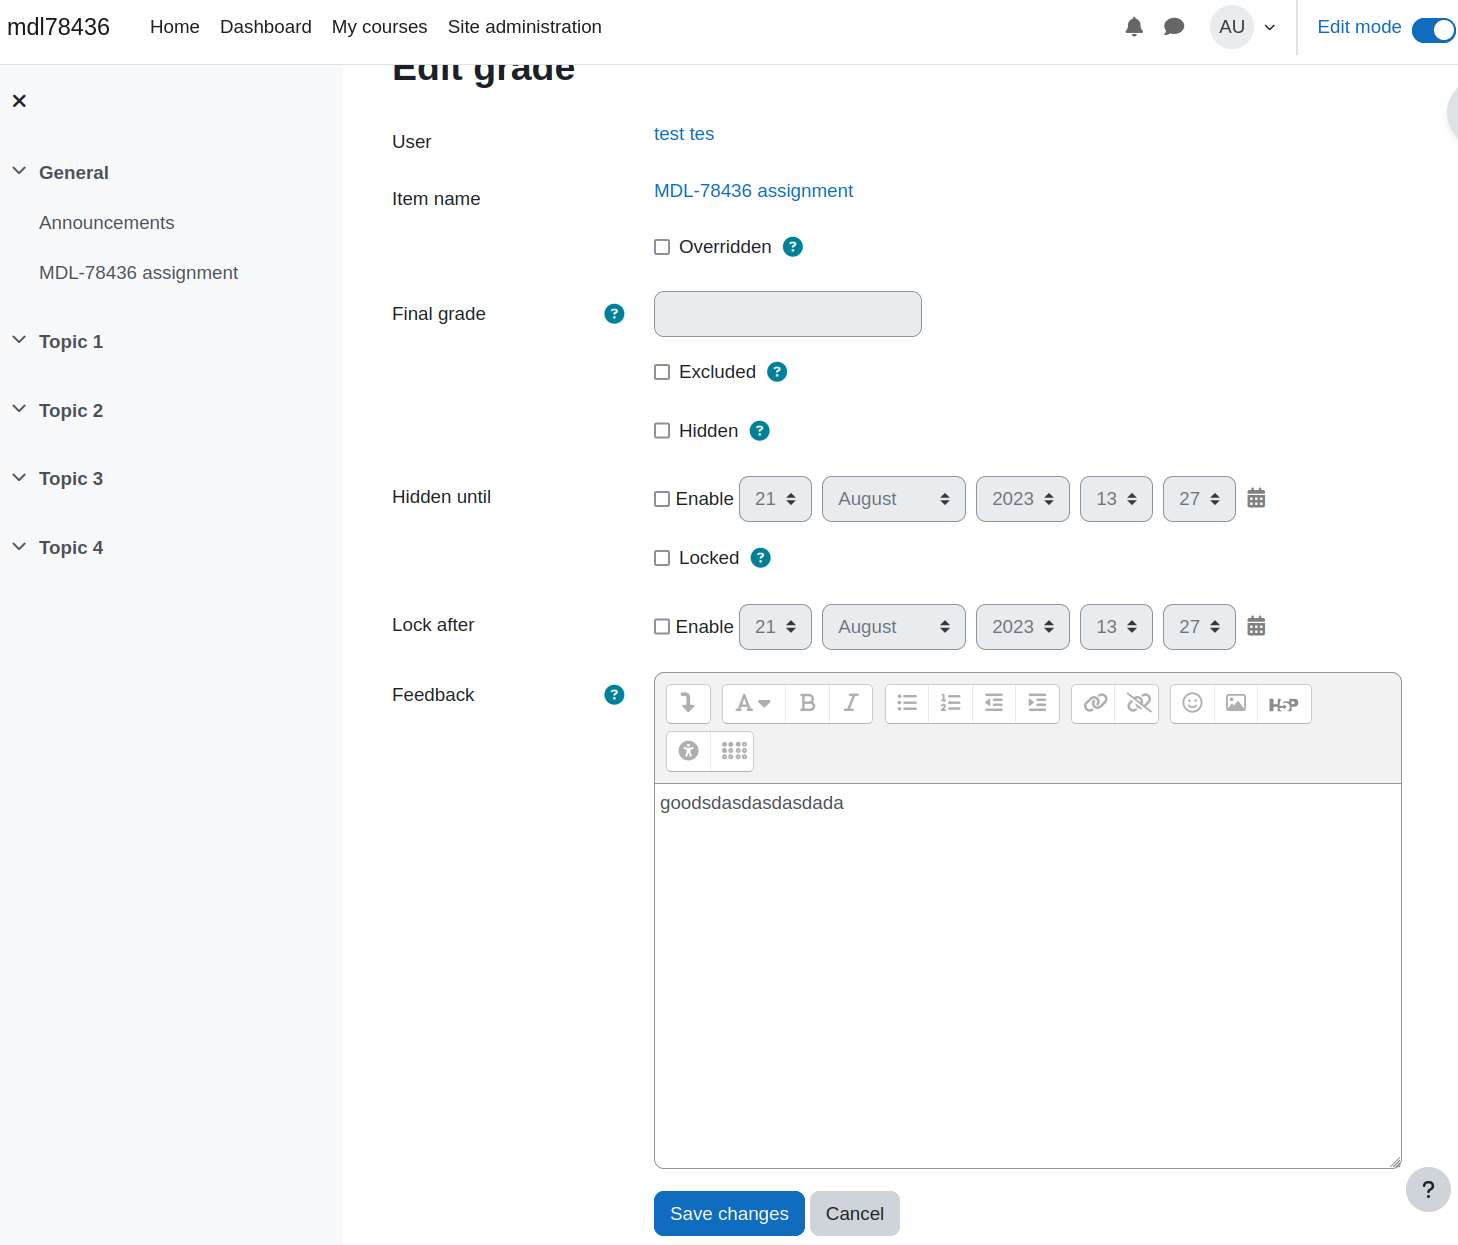The image size is (1458, 1245).
Task: Show help for Overridden
Action: [x=793, y=247]
